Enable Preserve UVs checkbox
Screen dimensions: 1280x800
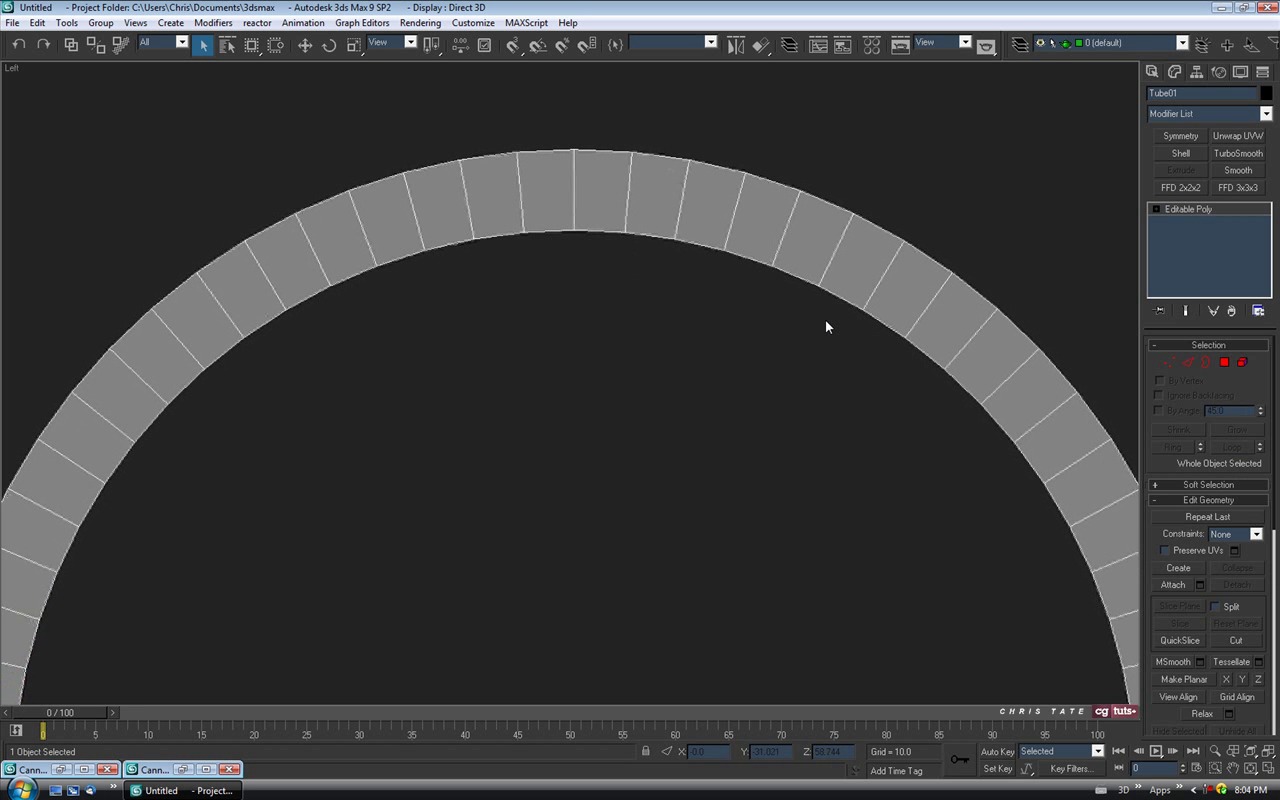pyautogui.click(x=1165, y=551)
